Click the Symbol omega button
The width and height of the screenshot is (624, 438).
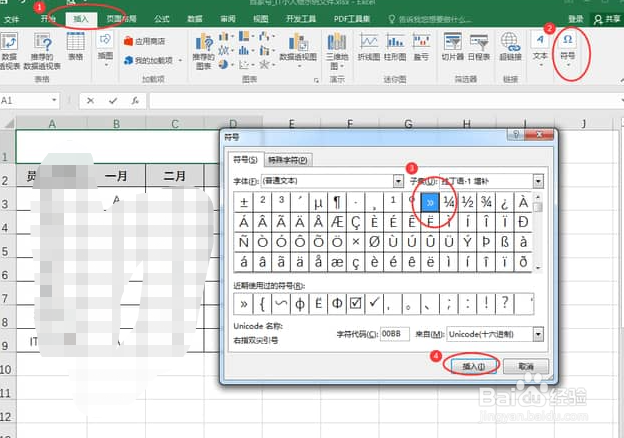(568, 50)
